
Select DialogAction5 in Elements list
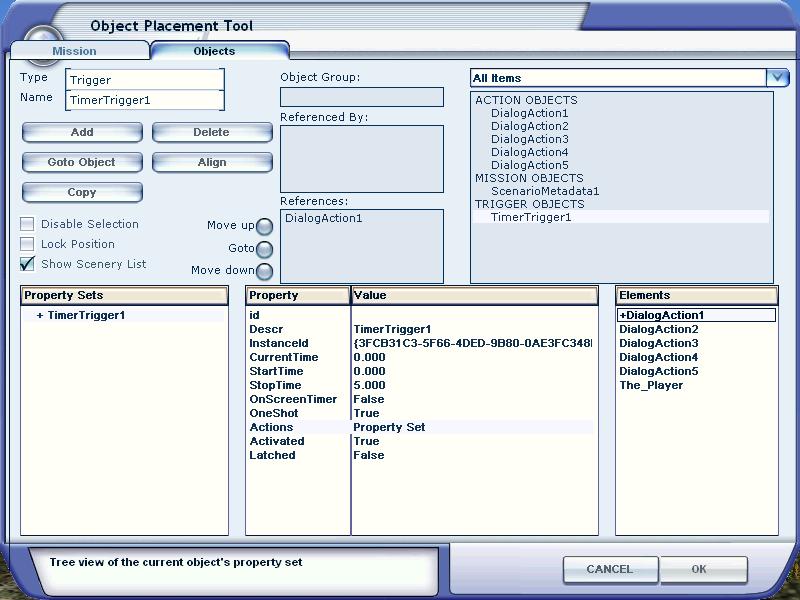(x=659, y=371)
